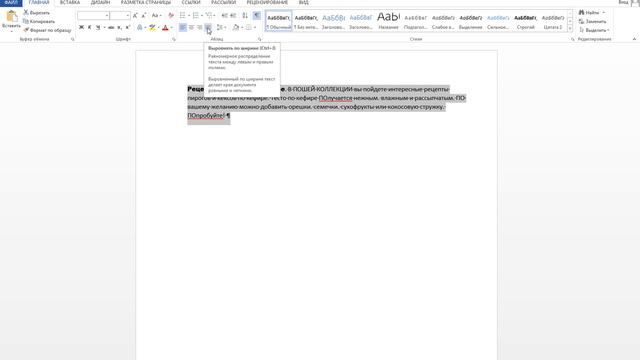Toggle strikethrough (abc) formatting
Image resolution: width=640 pixels, height=360 pixels.
pyautogui.click(x=111, y=27)
